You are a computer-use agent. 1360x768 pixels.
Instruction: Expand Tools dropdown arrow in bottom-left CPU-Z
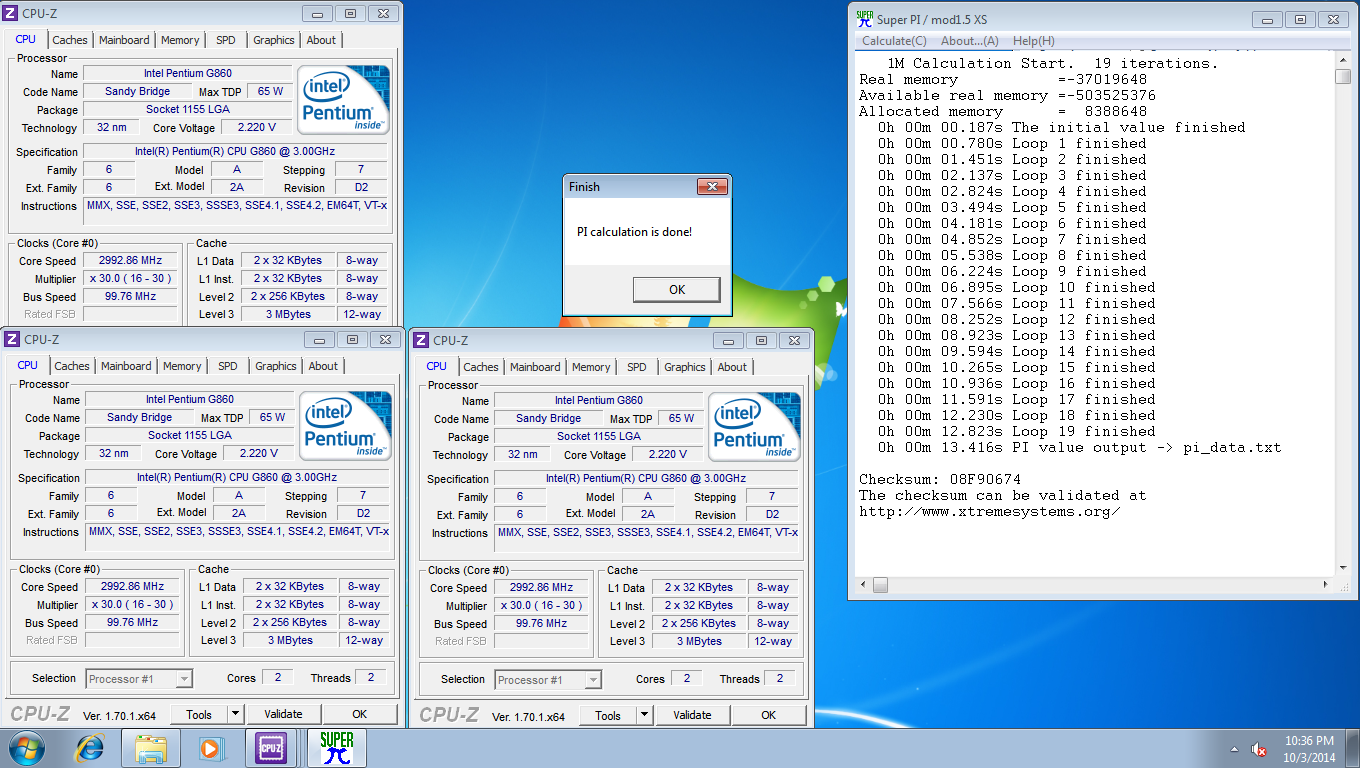[x=236, y=714]
